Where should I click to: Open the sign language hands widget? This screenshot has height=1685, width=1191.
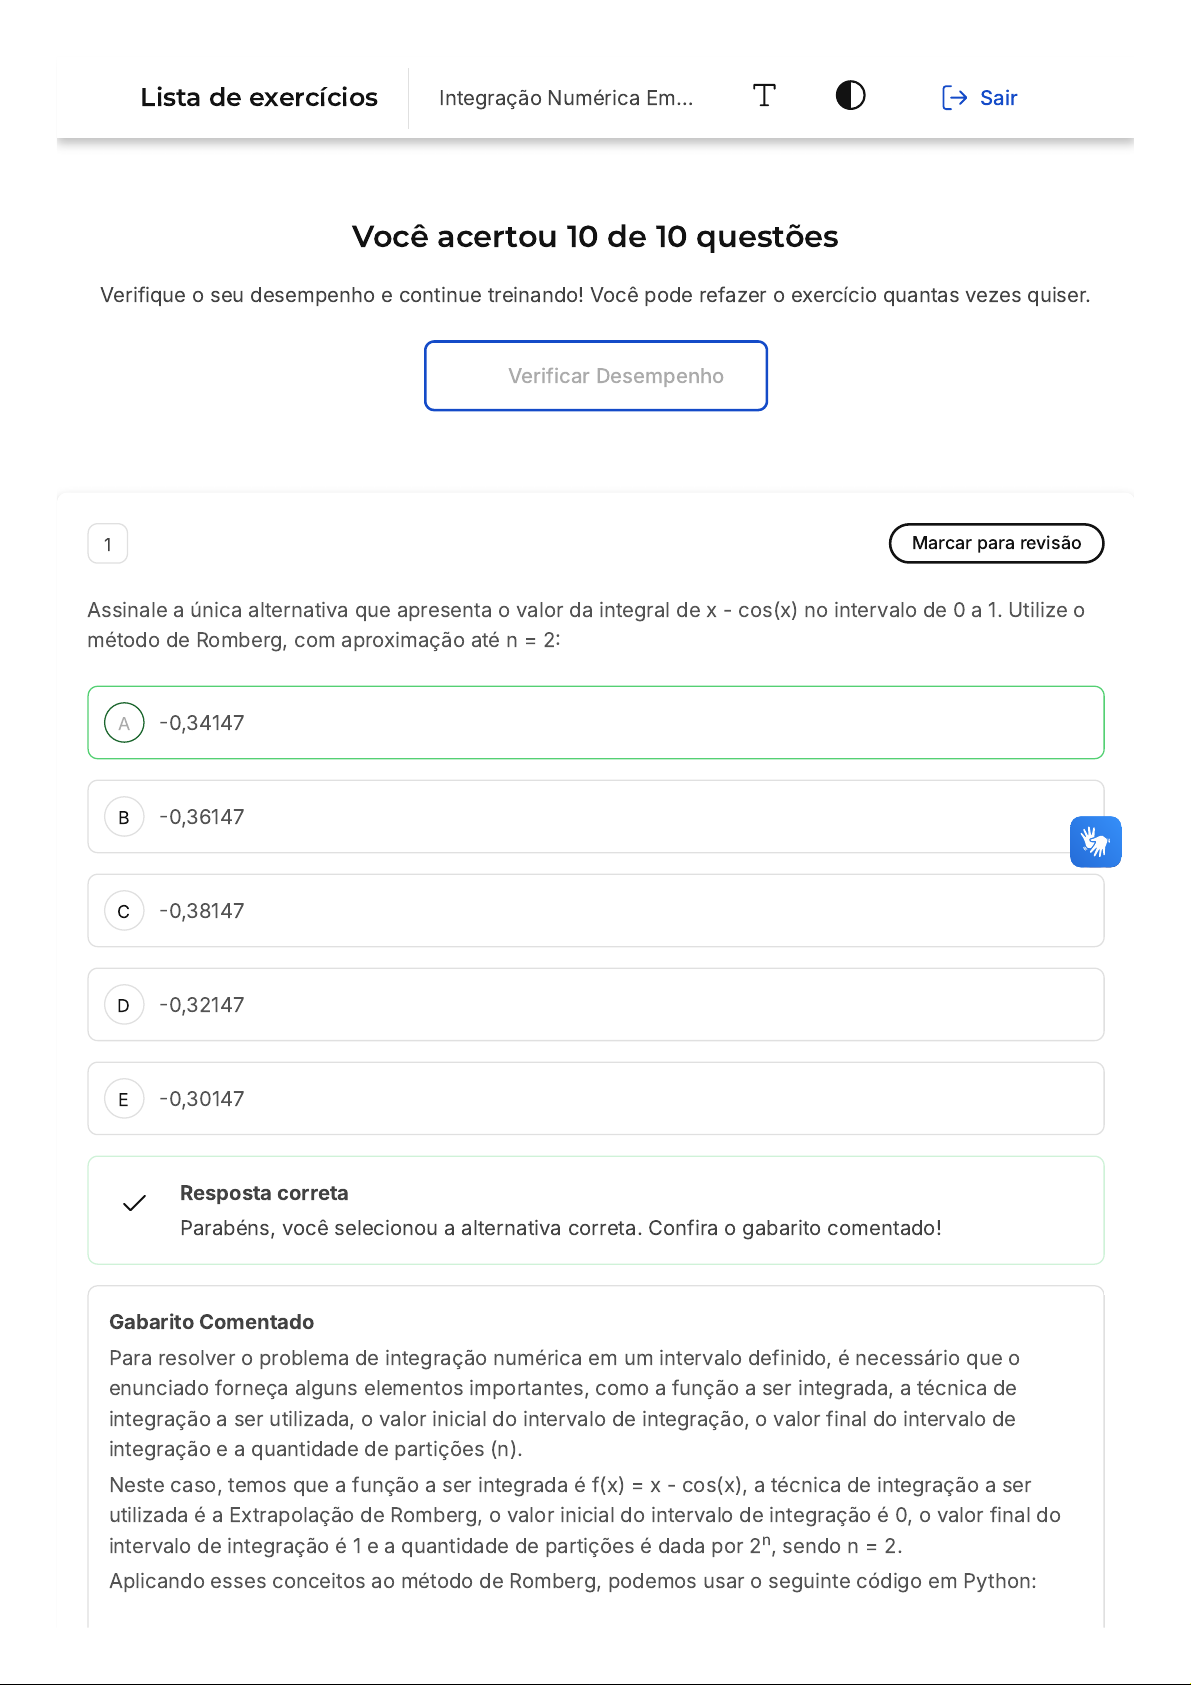coord(1095,842)
